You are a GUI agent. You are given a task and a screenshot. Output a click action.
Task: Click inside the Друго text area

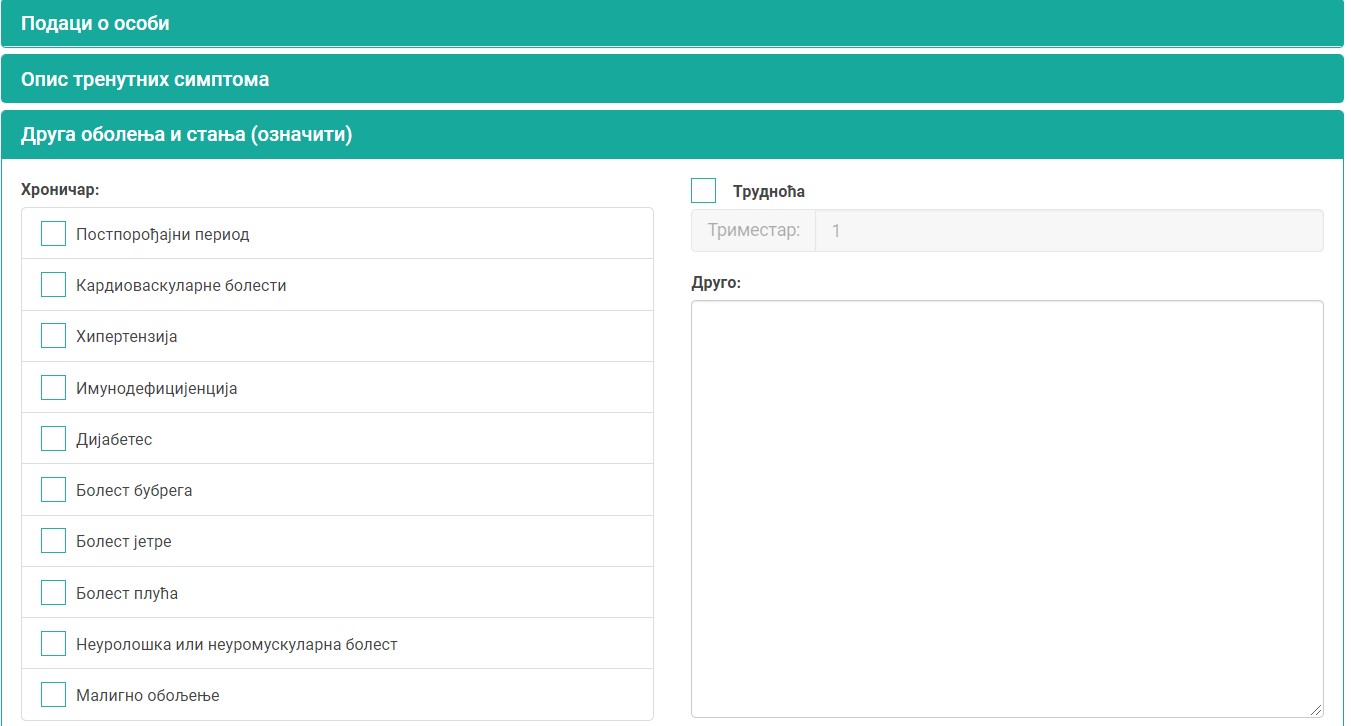(1007, 509)
